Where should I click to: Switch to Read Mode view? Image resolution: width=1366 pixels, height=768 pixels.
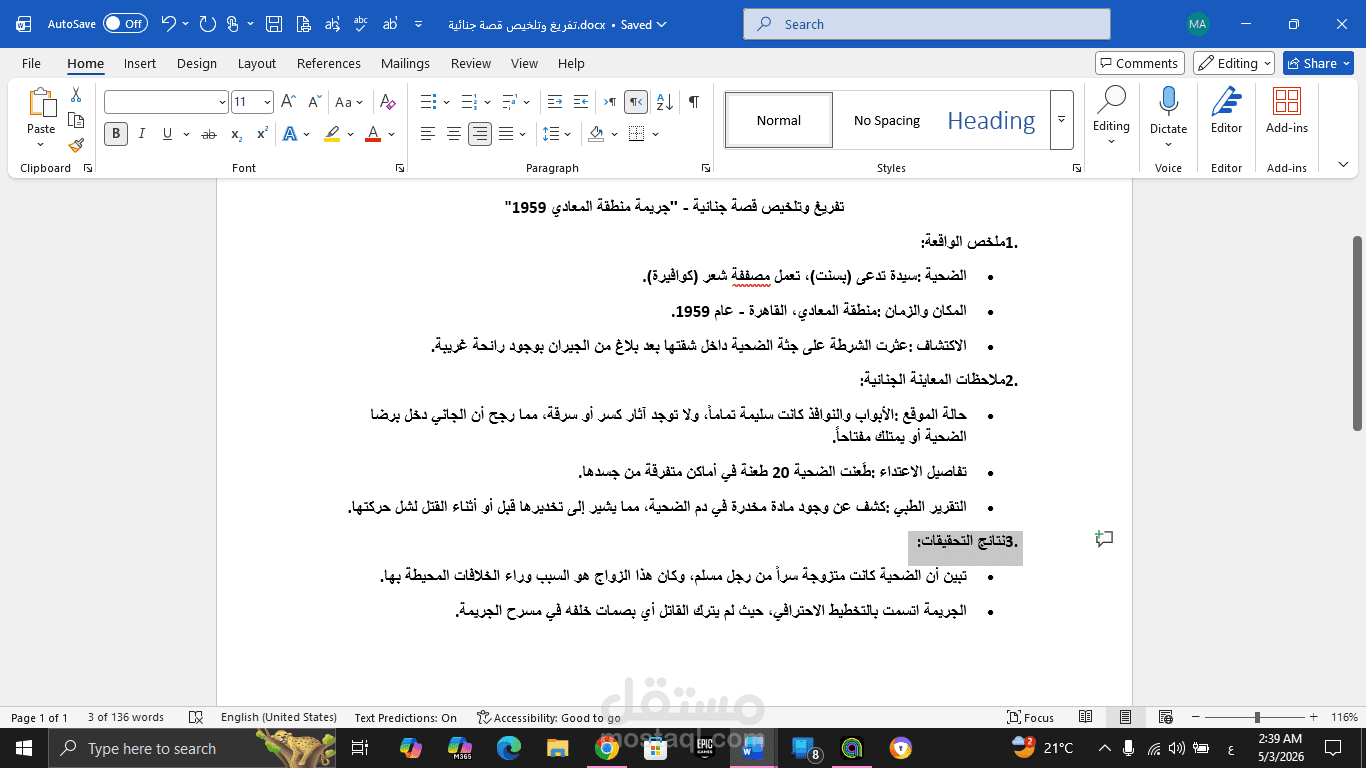pos(1086,717)
